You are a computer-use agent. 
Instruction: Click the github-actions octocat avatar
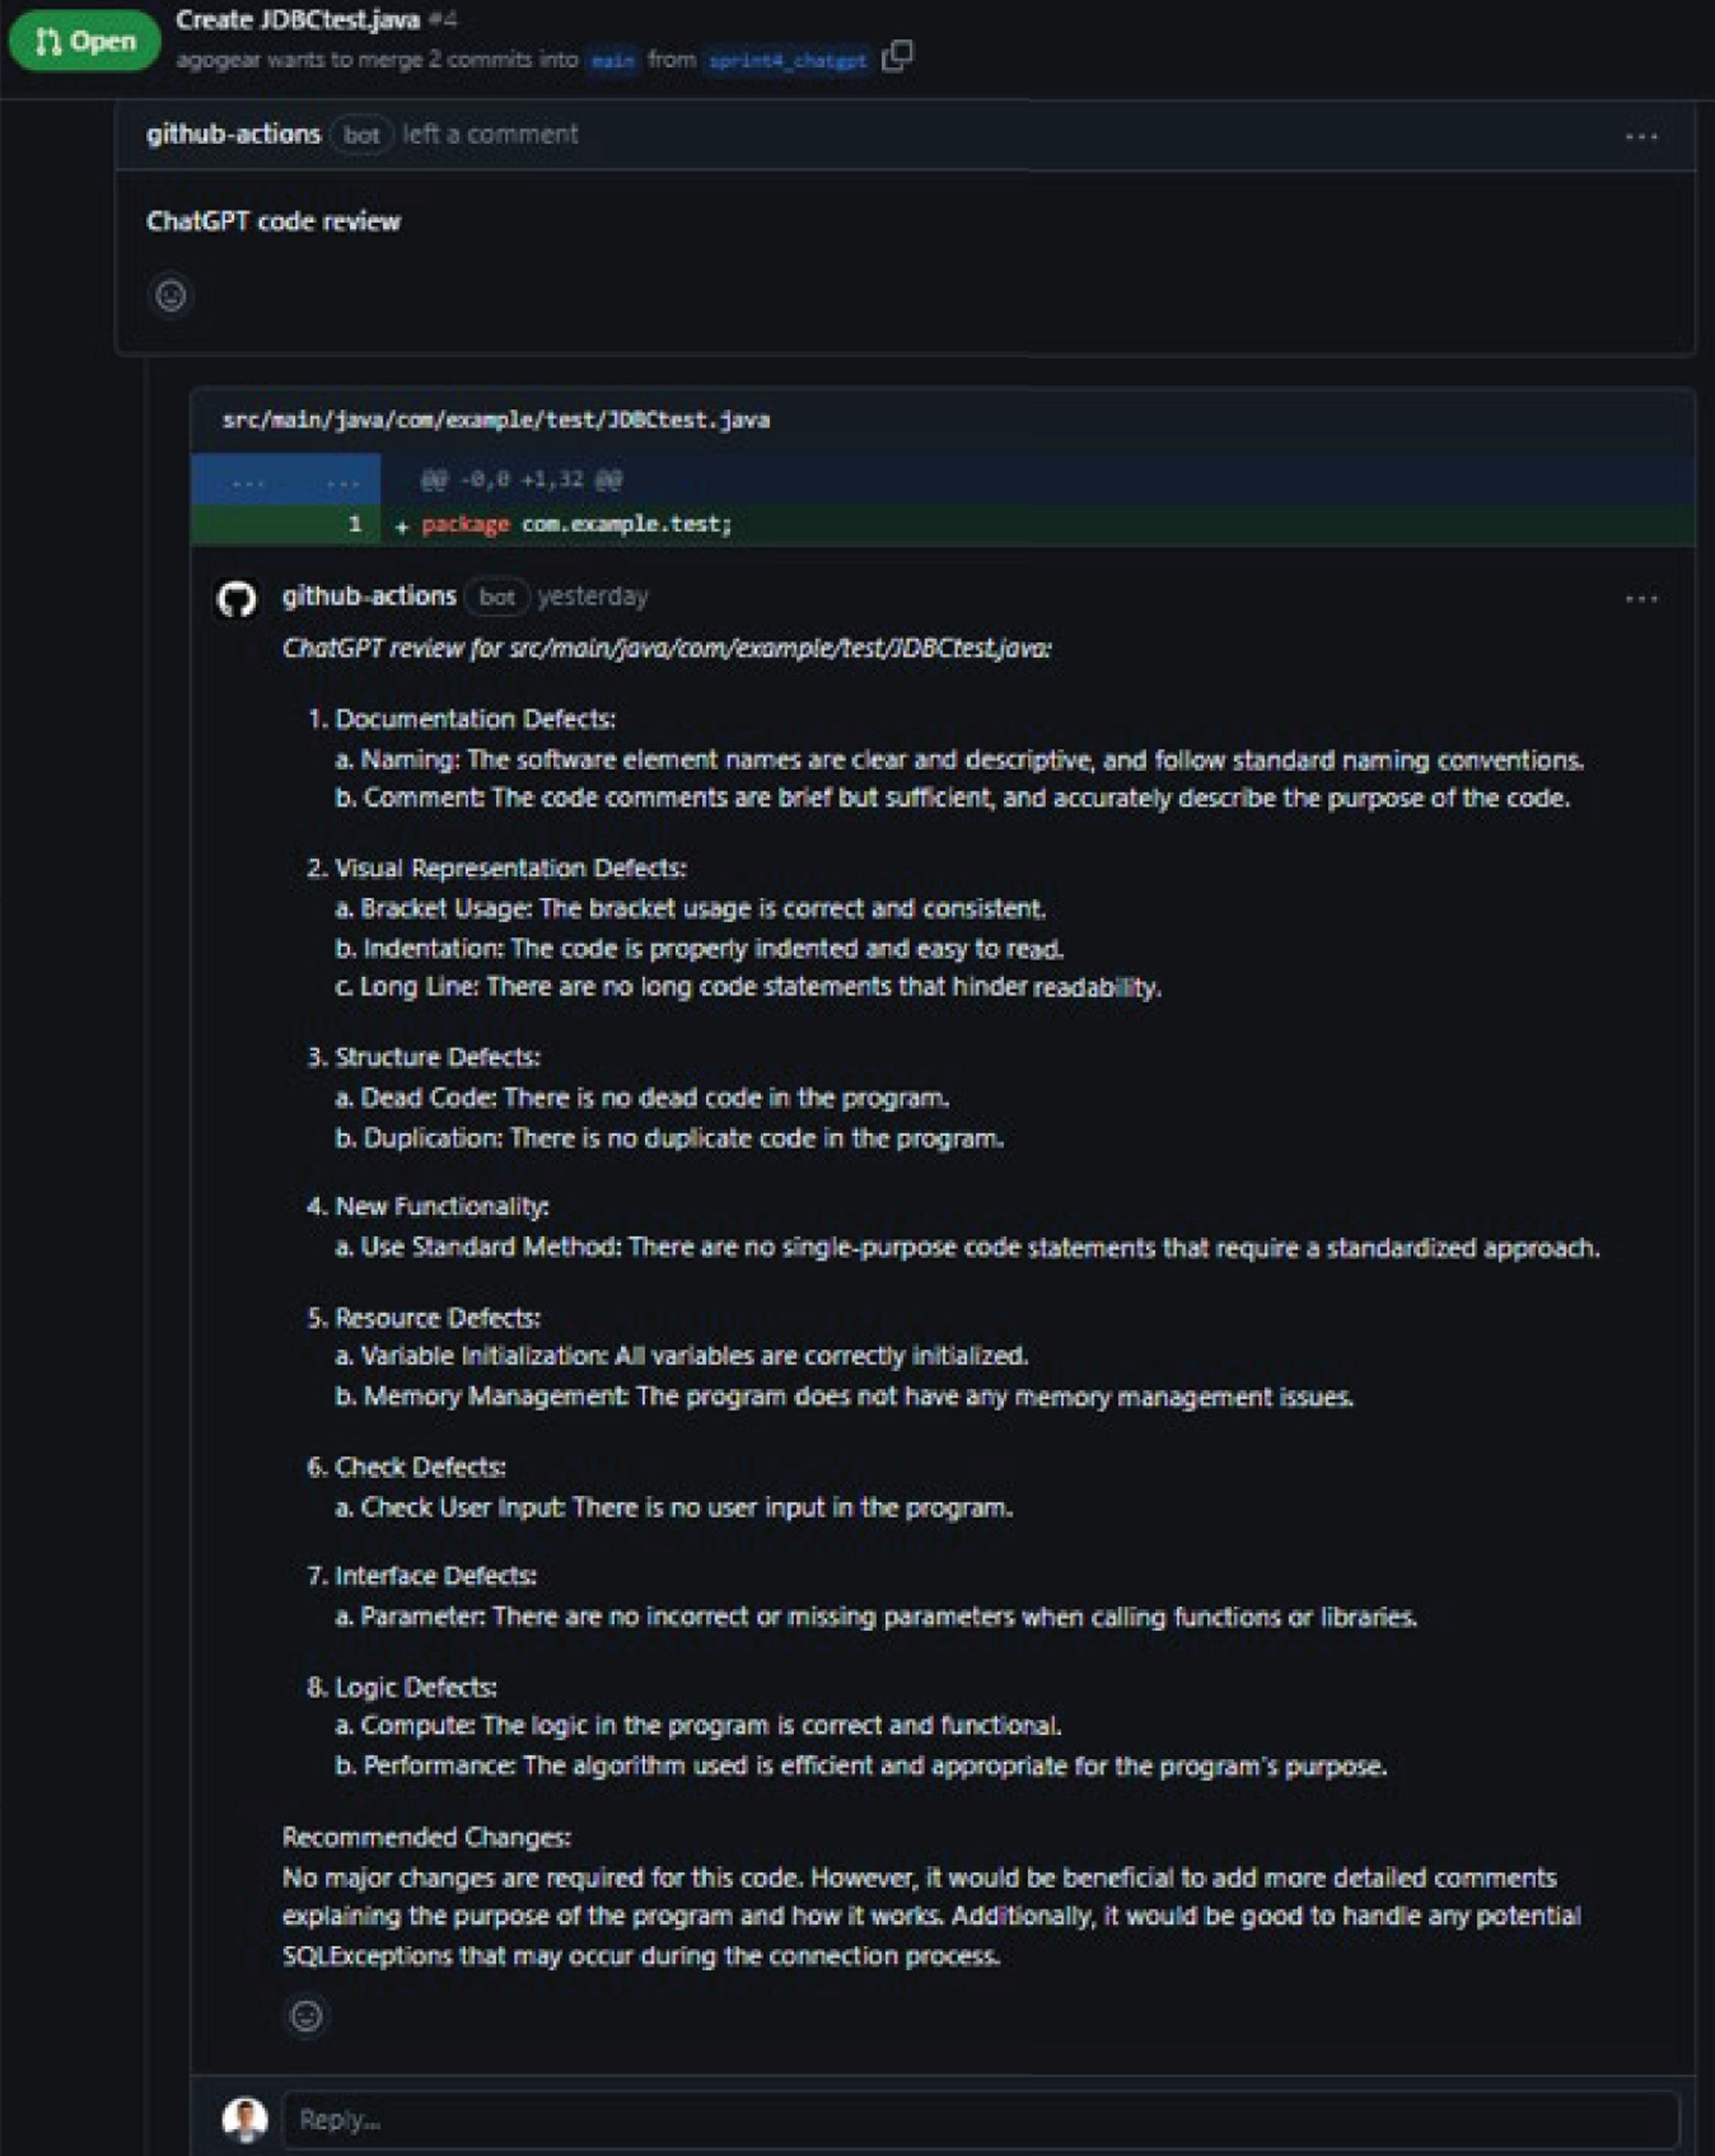[237, 600]
